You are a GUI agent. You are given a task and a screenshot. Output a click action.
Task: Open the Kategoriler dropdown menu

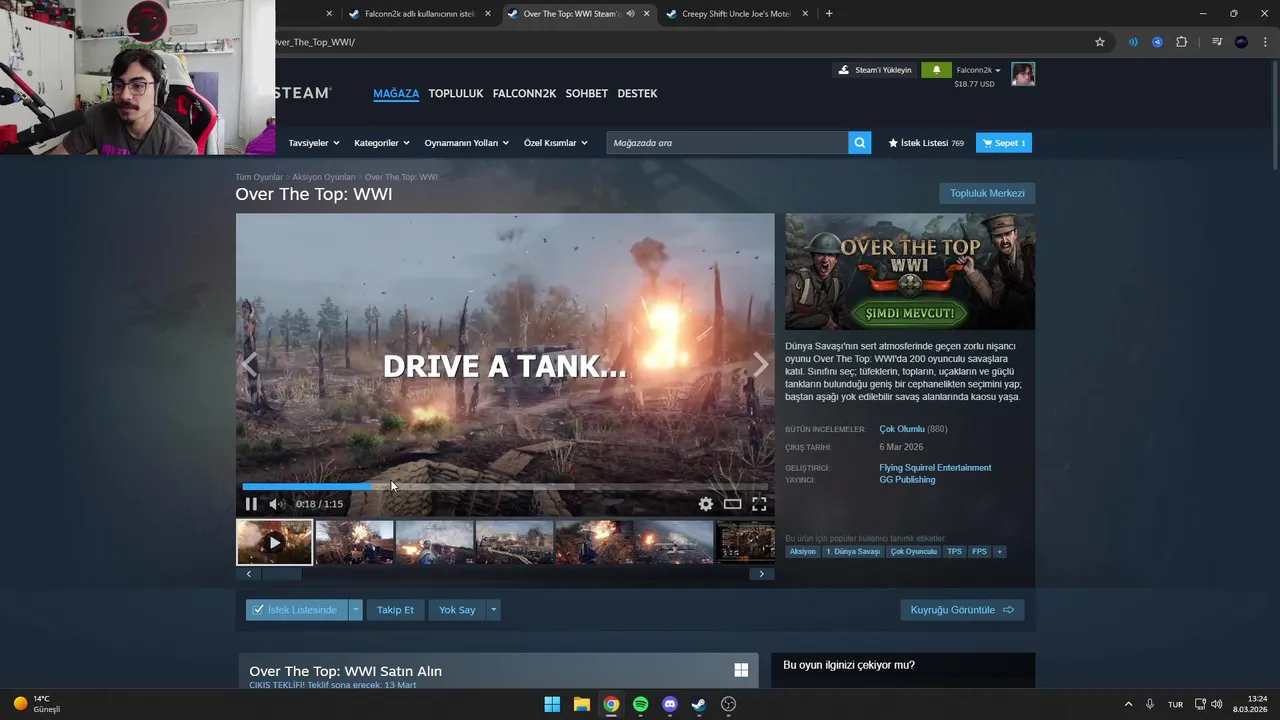pos(382,143)
